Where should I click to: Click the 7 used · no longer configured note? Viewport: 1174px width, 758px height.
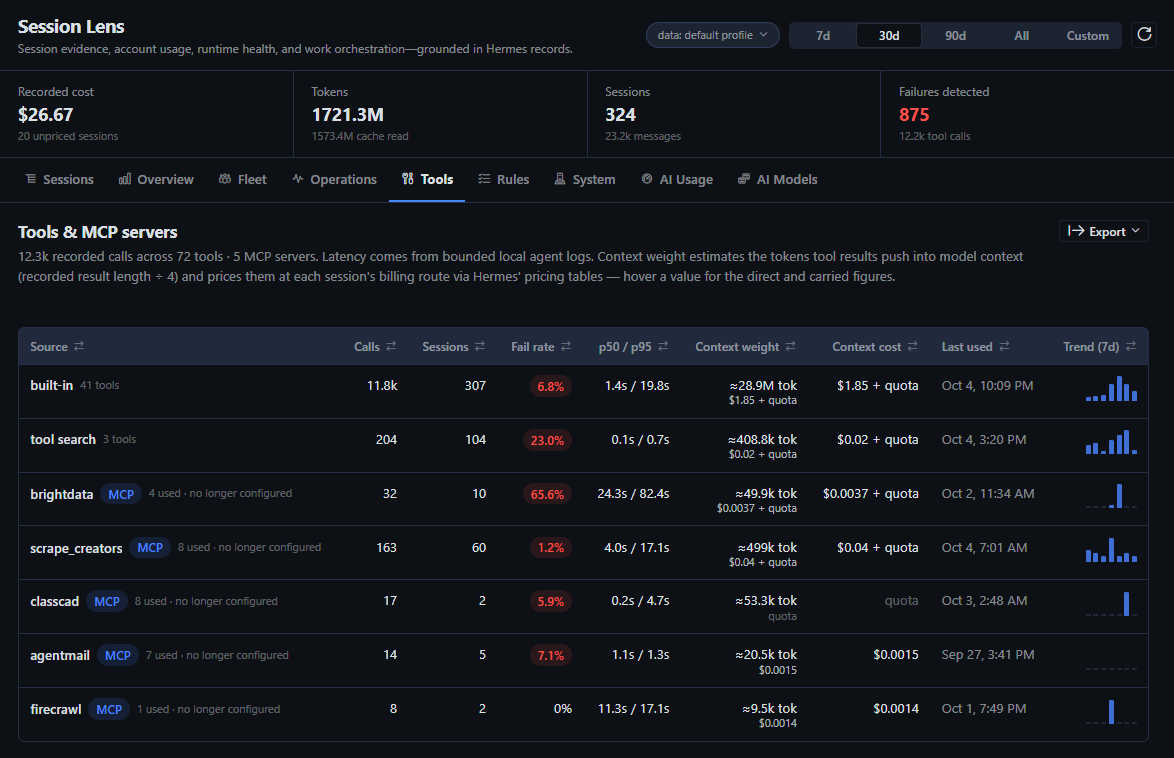(217, 655)
